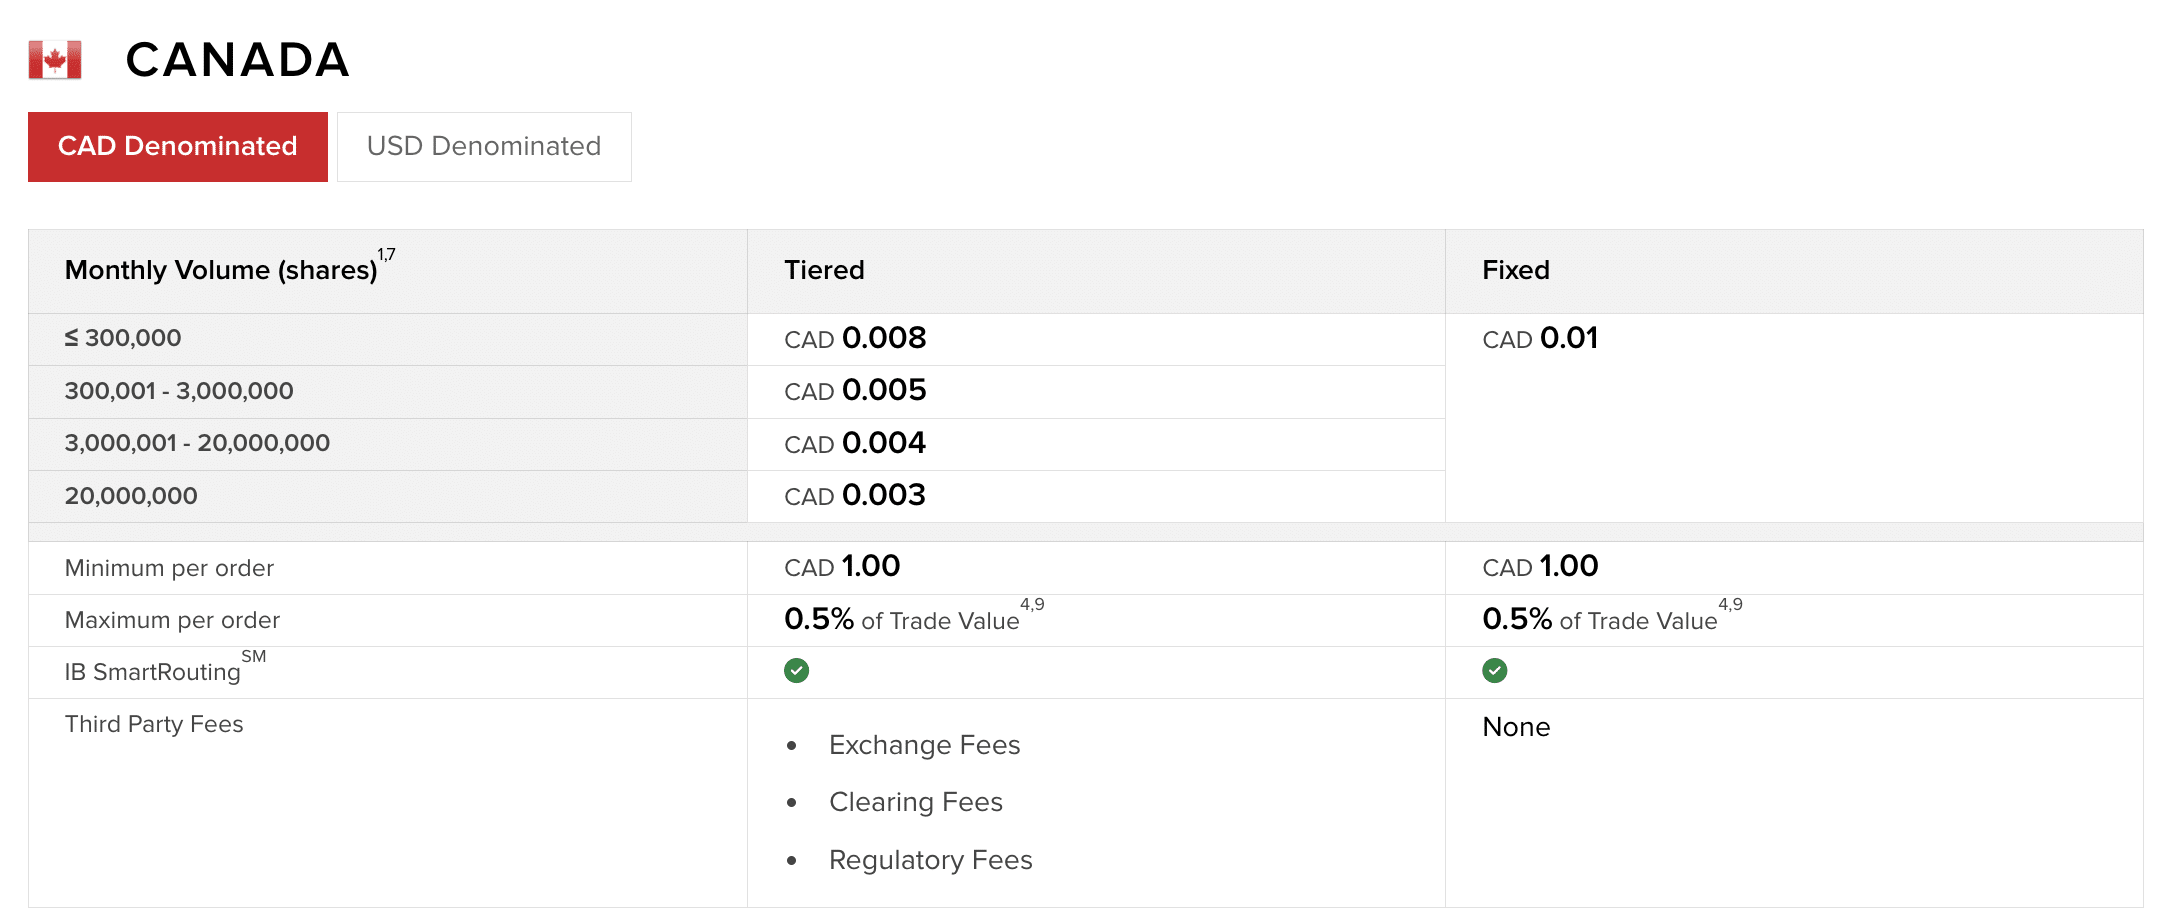Click Fixed IB SmartRouting green checkmark
The width and height of the screenshot is (2158, 922).
(1494, 670)
